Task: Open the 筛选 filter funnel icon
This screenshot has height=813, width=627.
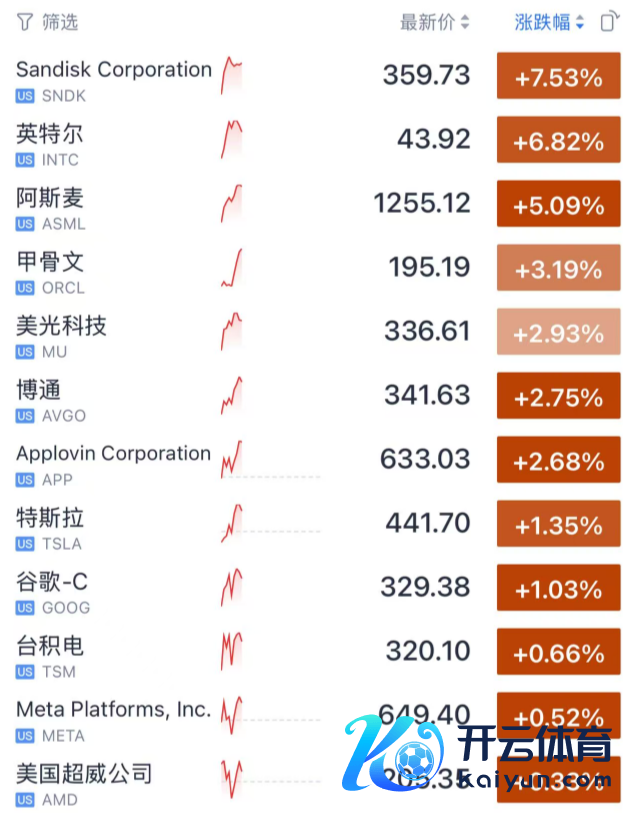Action: (24, 22)
